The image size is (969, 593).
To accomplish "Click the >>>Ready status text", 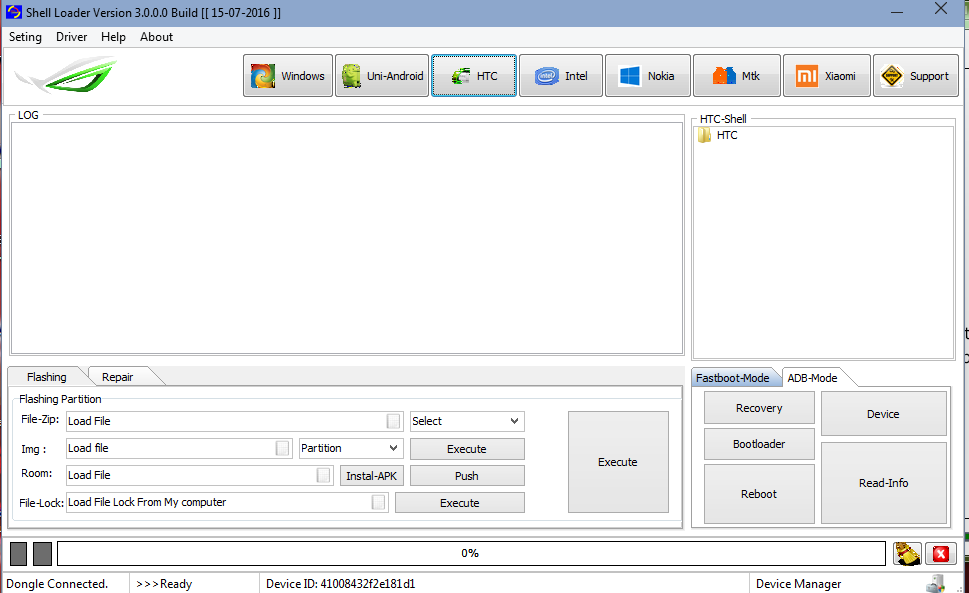I will coord(164,584).
